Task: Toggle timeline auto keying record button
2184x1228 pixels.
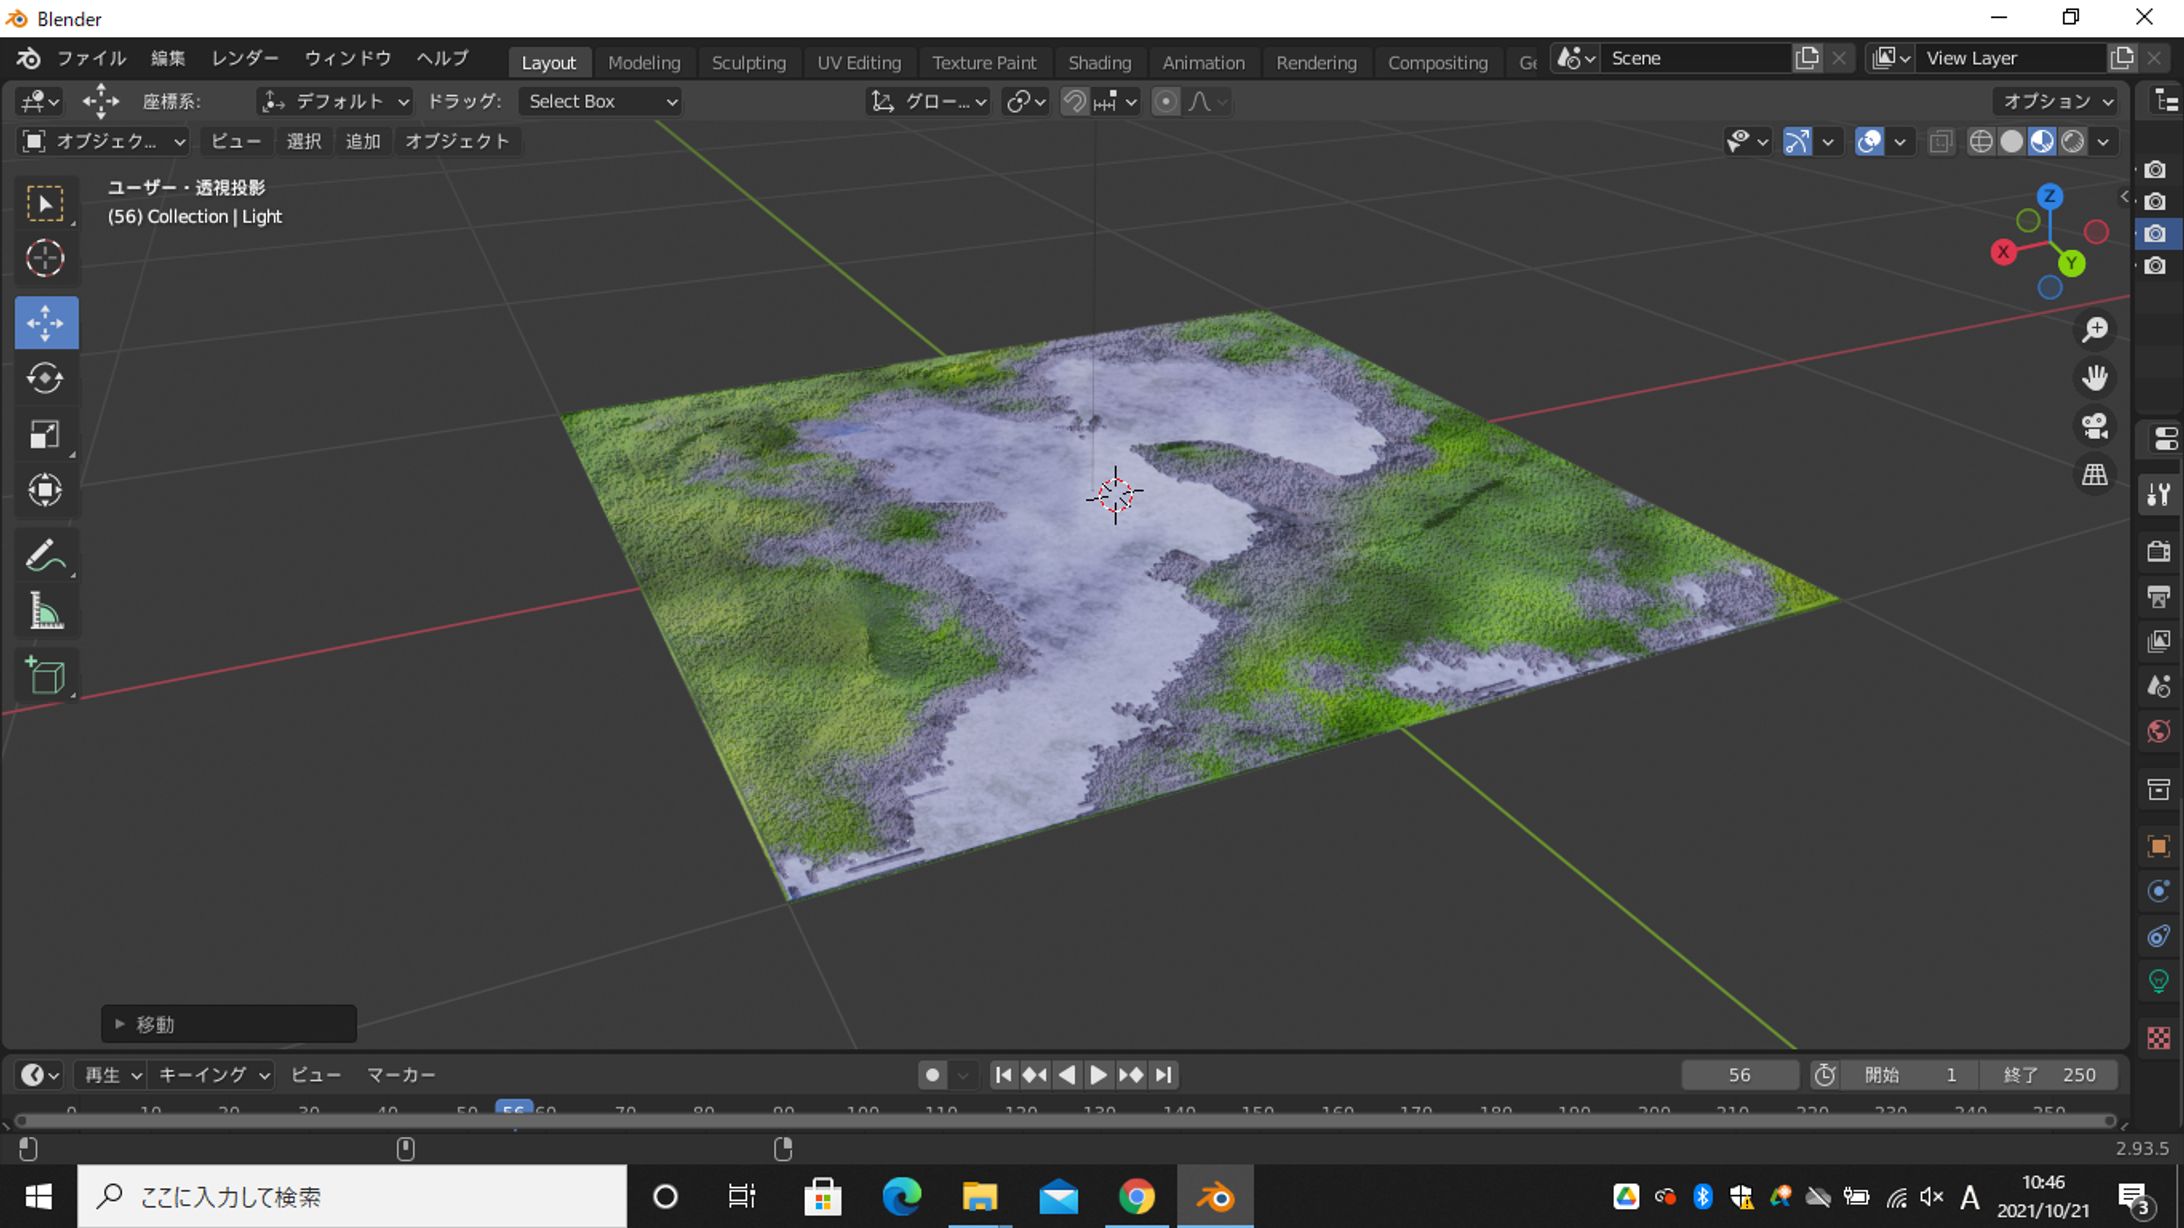Action: tap(933, 1075)
